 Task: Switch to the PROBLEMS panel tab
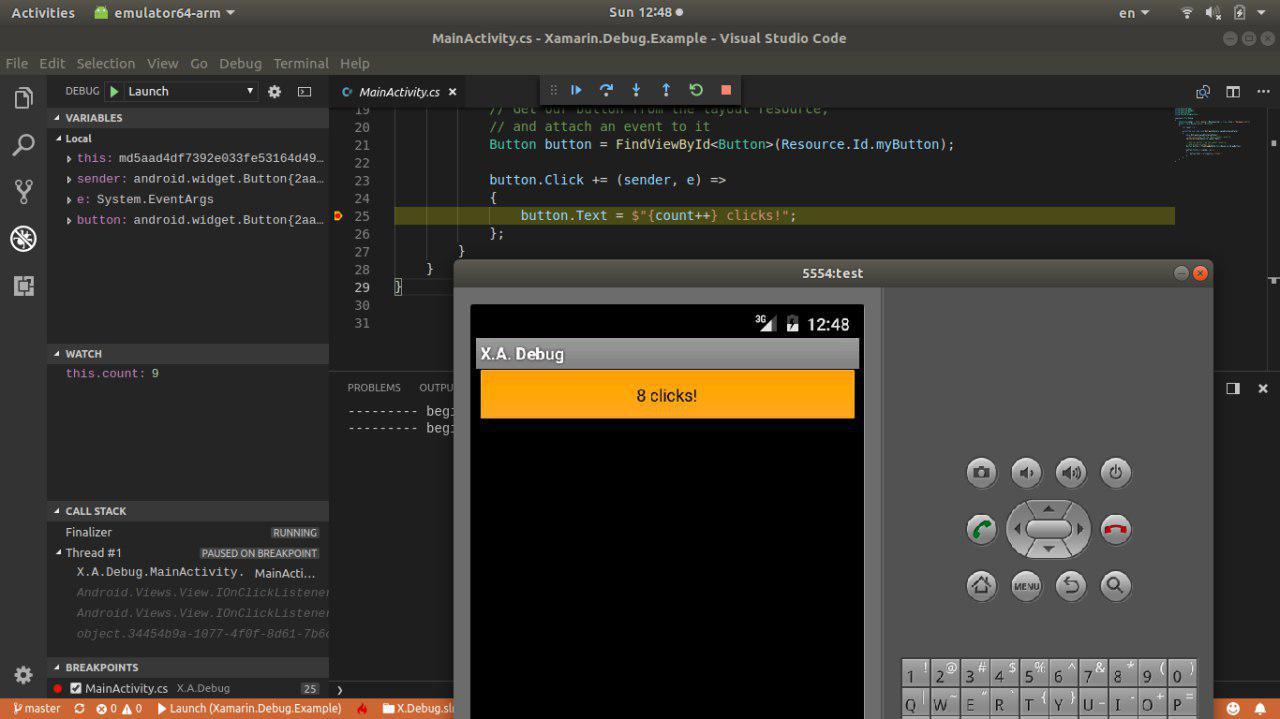374,388
